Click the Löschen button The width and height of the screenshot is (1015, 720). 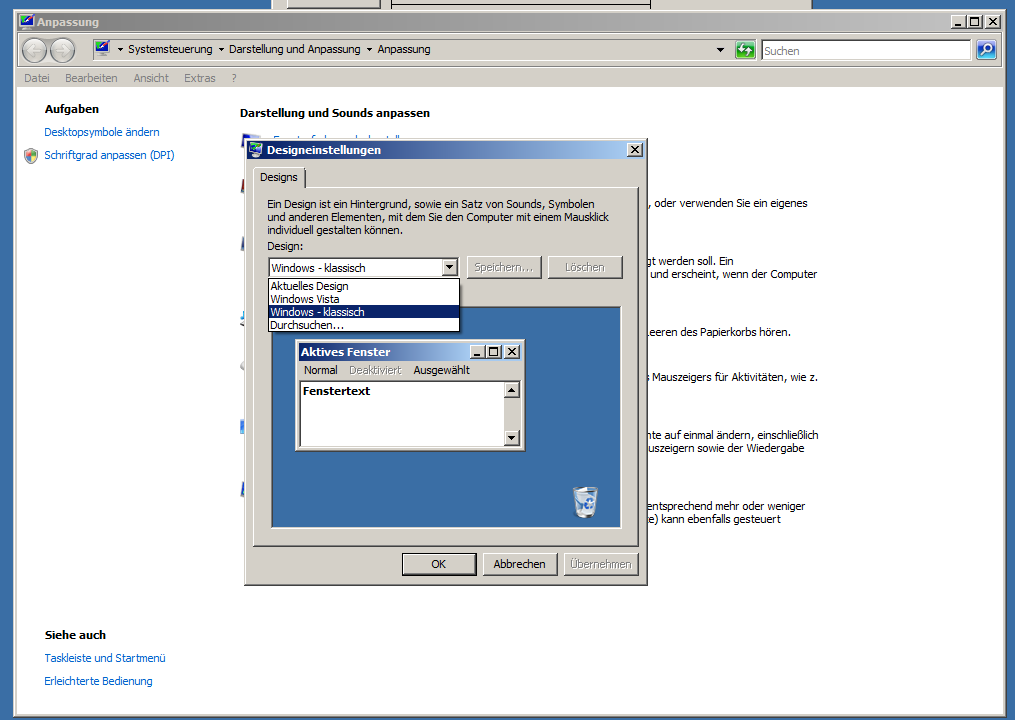[x=585, y=267]
